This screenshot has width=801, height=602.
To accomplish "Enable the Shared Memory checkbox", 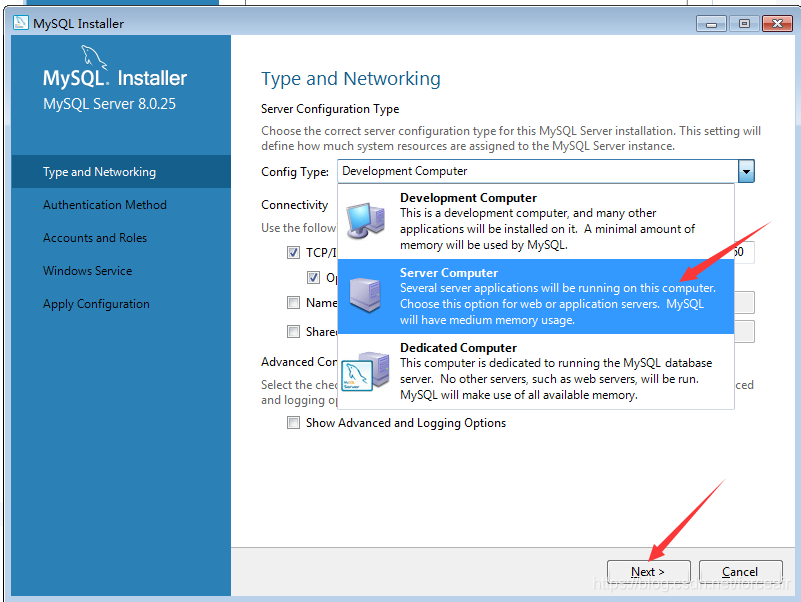I will (x=293, y=332).
